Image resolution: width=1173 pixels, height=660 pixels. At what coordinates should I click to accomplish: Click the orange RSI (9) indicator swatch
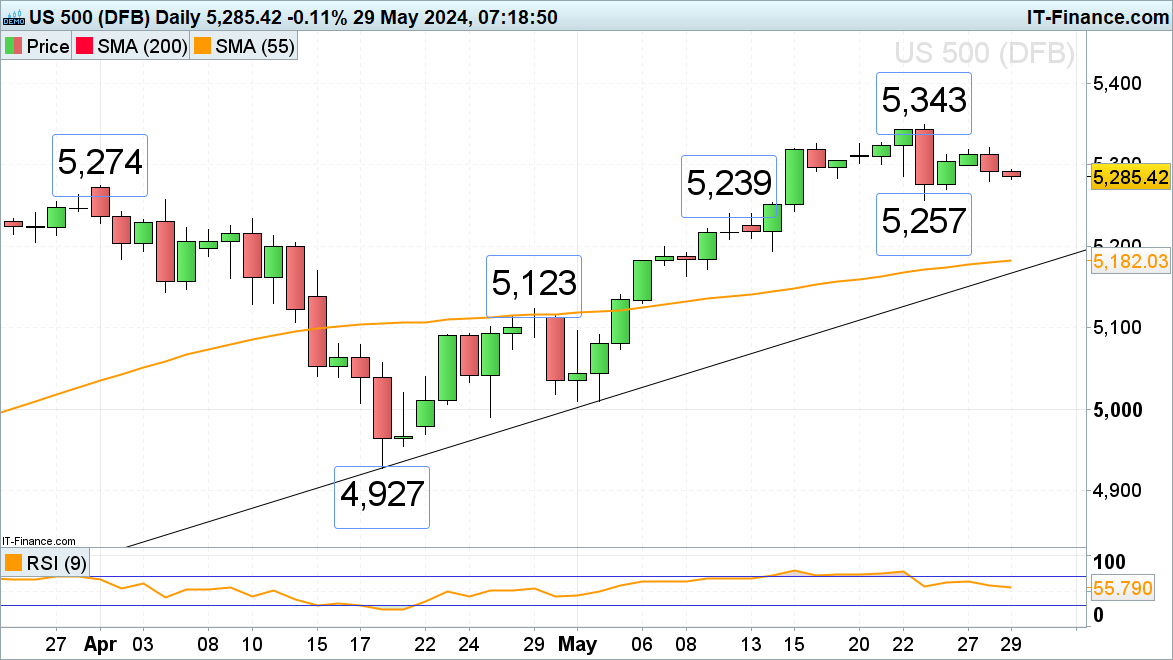pos(13,563)
